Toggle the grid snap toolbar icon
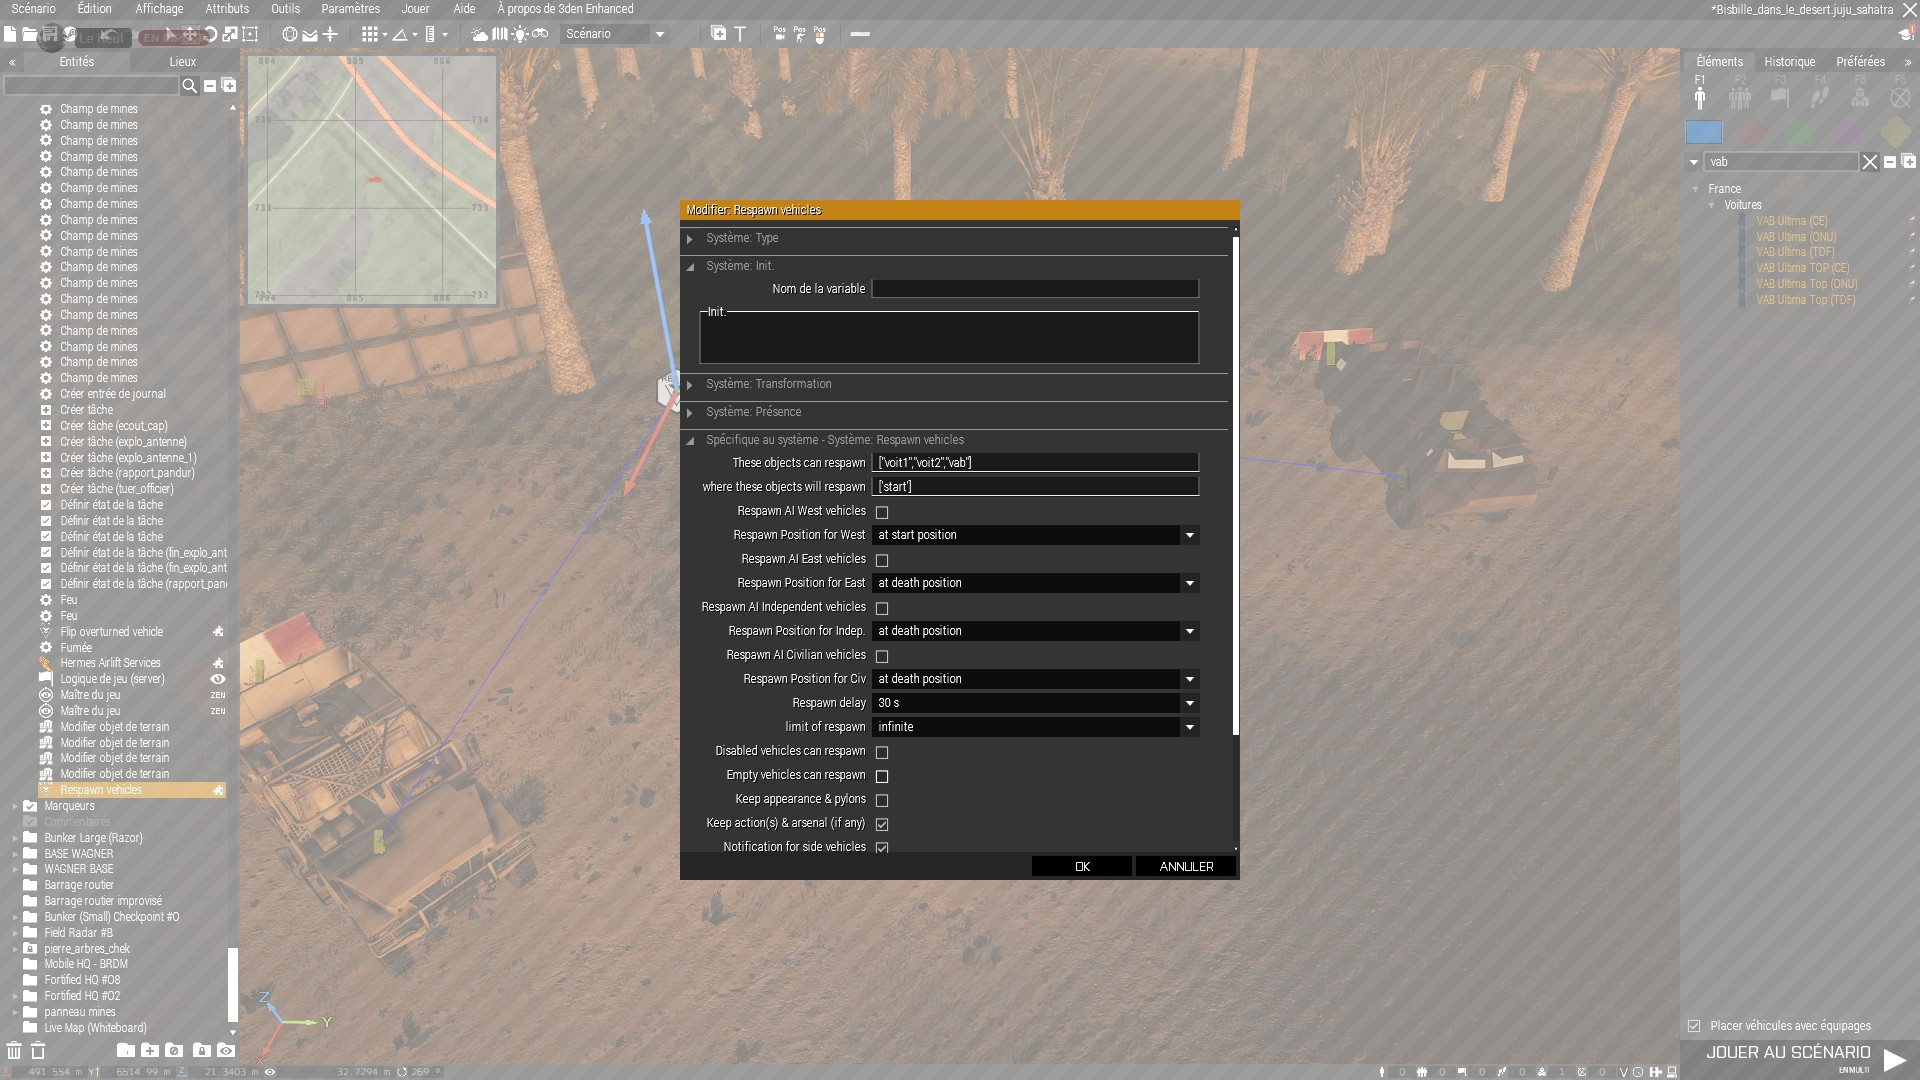The height and width of the screenshot is (1080, 1920). coord(370,34)
